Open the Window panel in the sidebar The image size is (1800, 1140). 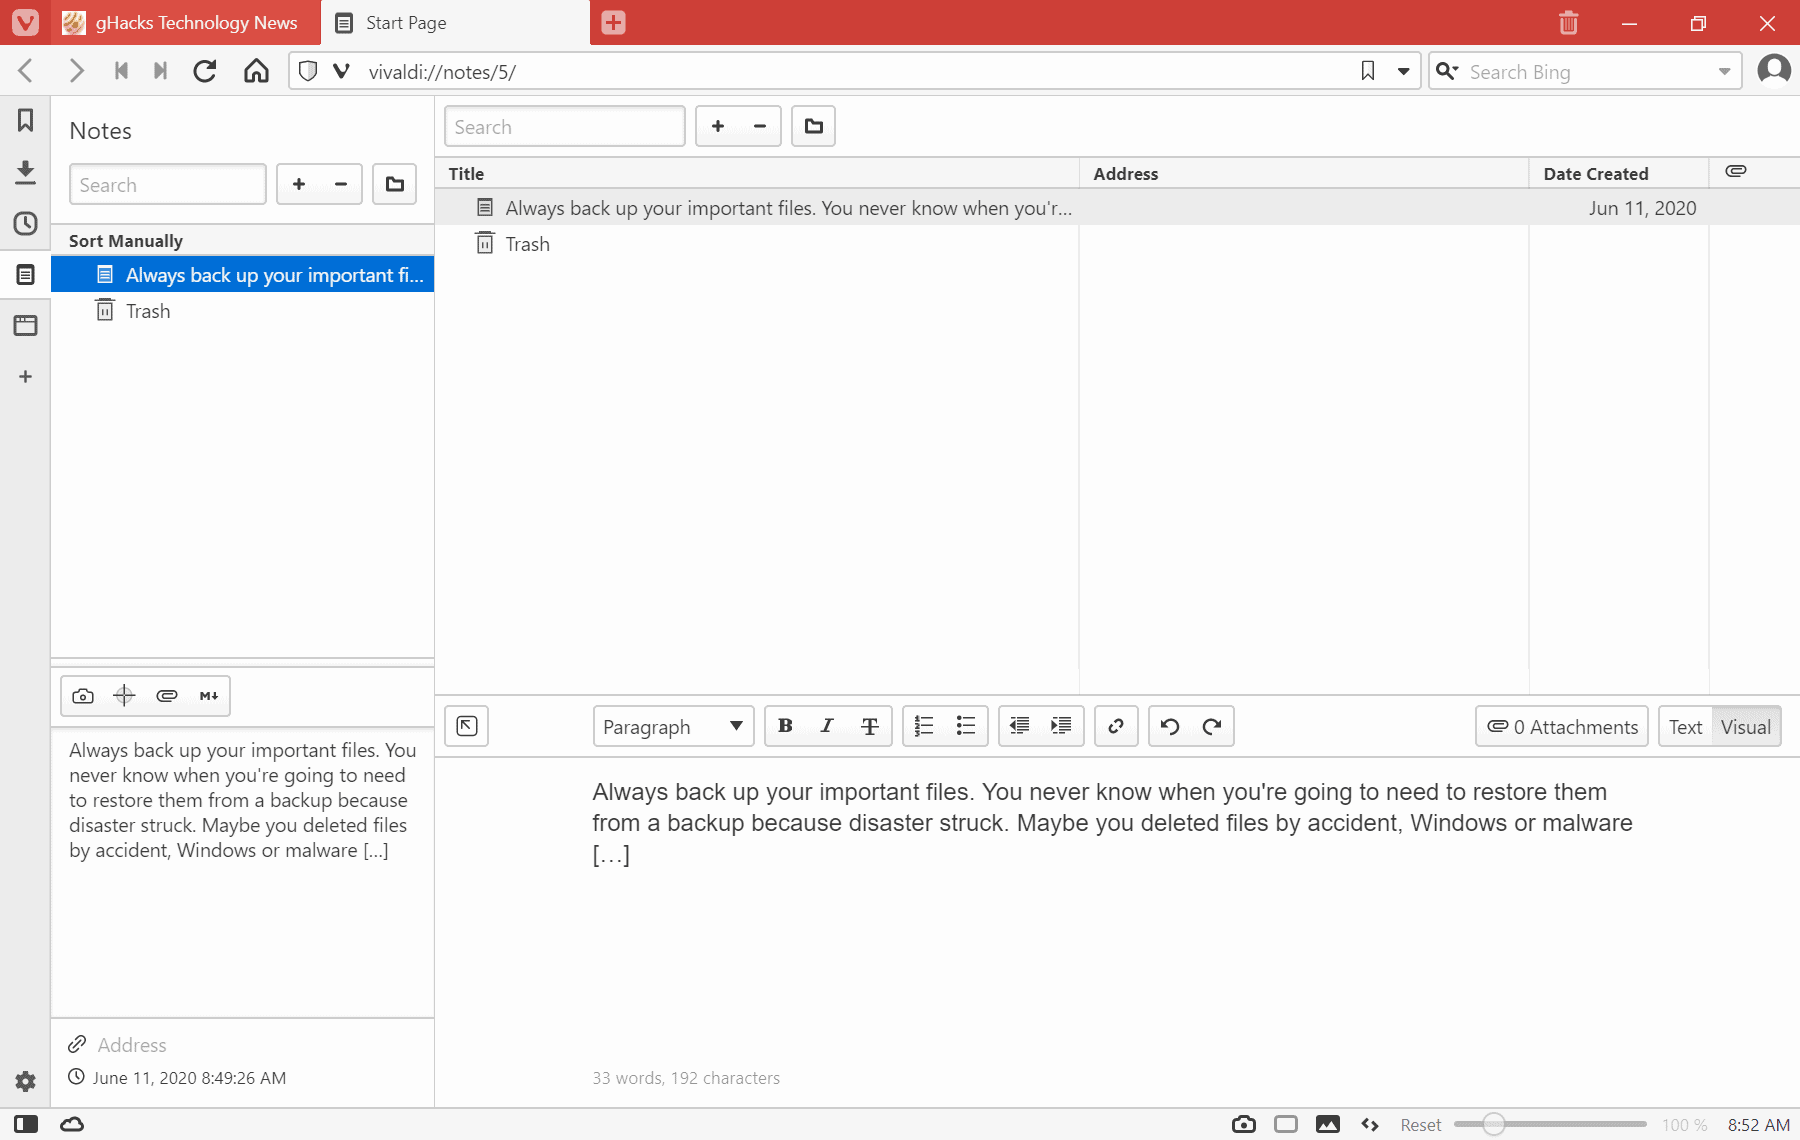(25, 325)
